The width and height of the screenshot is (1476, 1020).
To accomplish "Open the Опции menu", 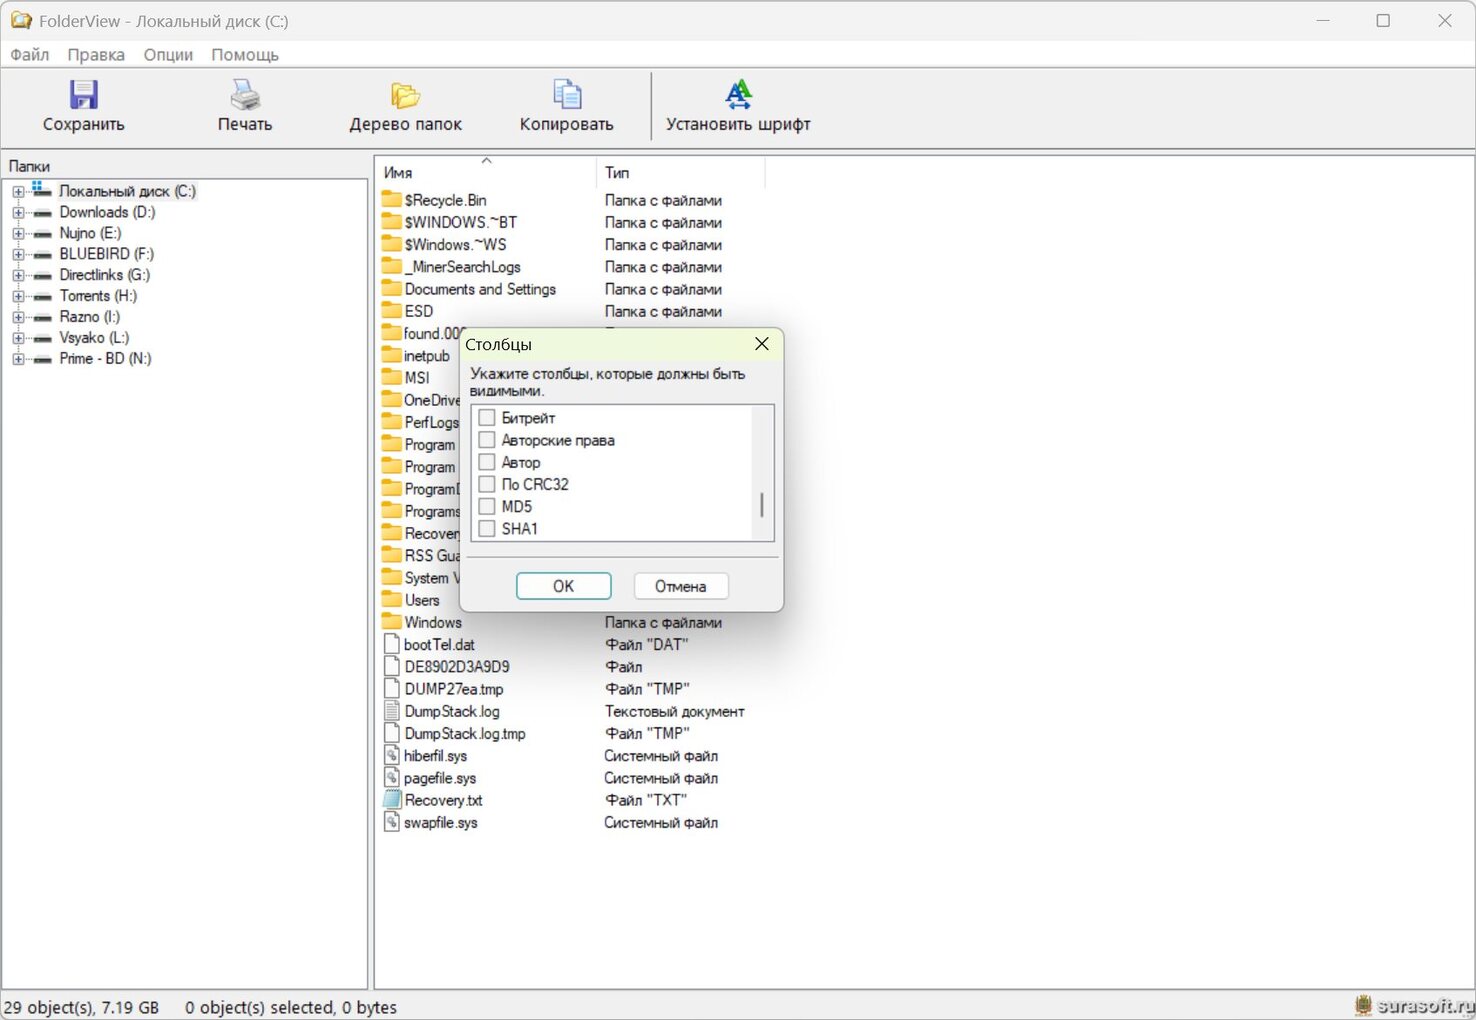I will 168,55.
